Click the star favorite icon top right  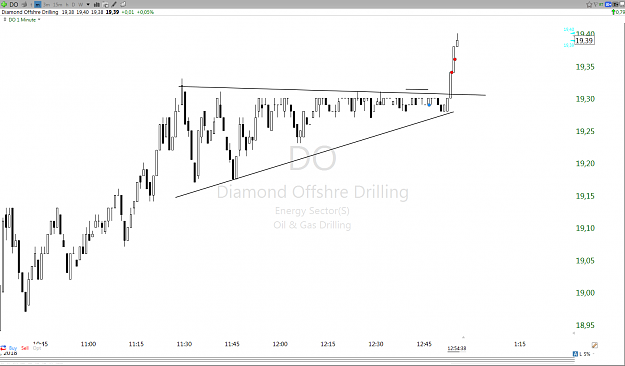pyautogui.click(x=589, y=4)
